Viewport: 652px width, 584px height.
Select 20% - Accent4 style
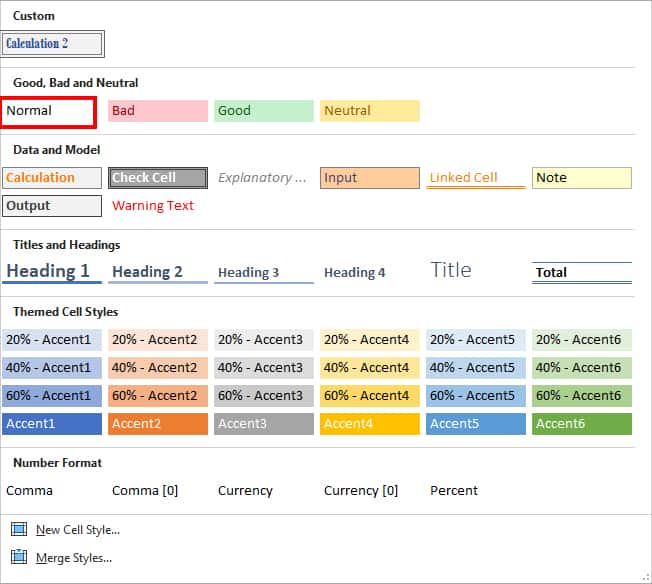click(x=370, y=340)
